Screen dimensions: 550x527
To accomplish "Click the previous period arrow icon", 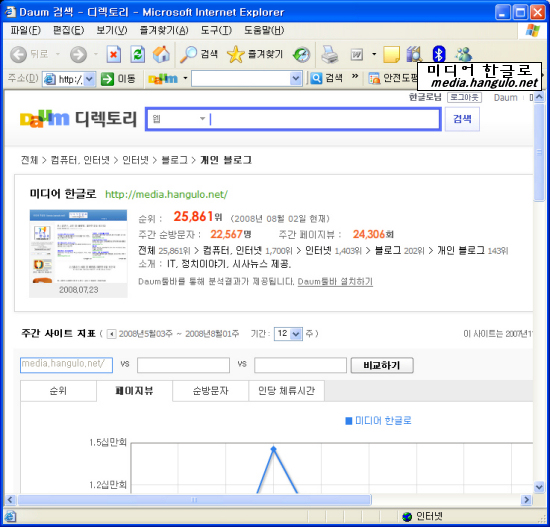I will pos(111,334).
